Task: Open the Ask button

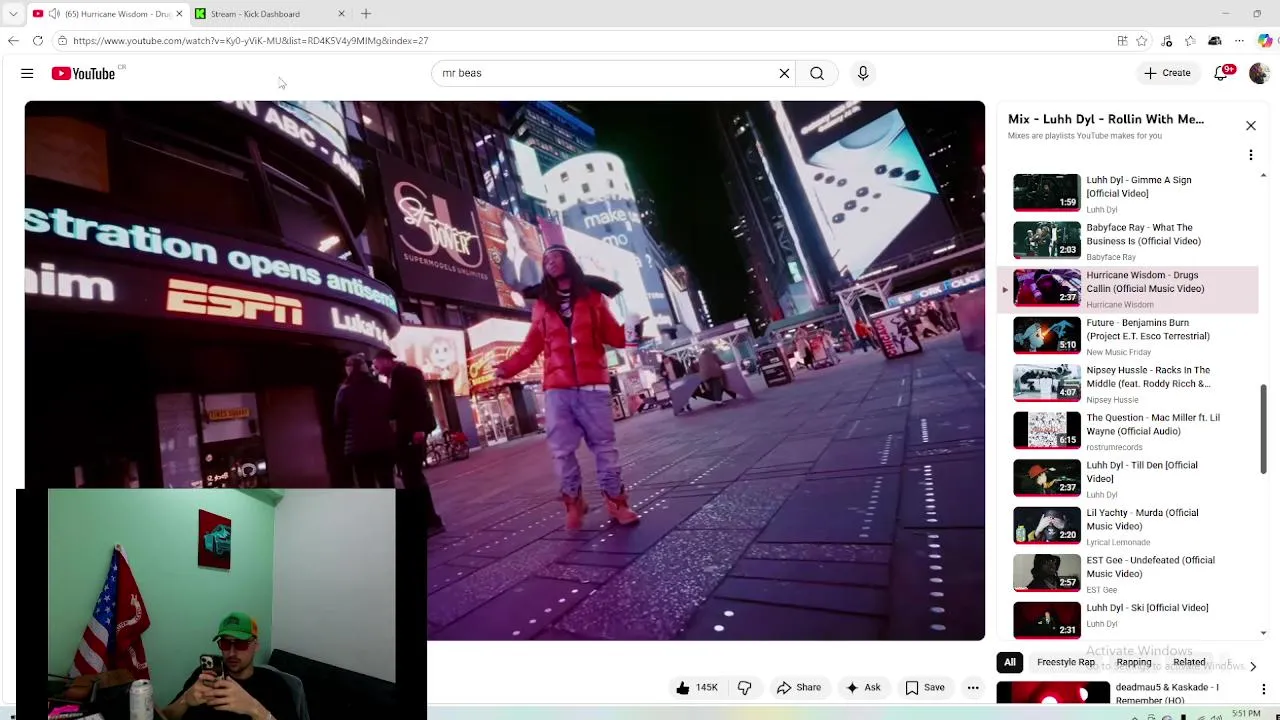Action: pos(862,688)
